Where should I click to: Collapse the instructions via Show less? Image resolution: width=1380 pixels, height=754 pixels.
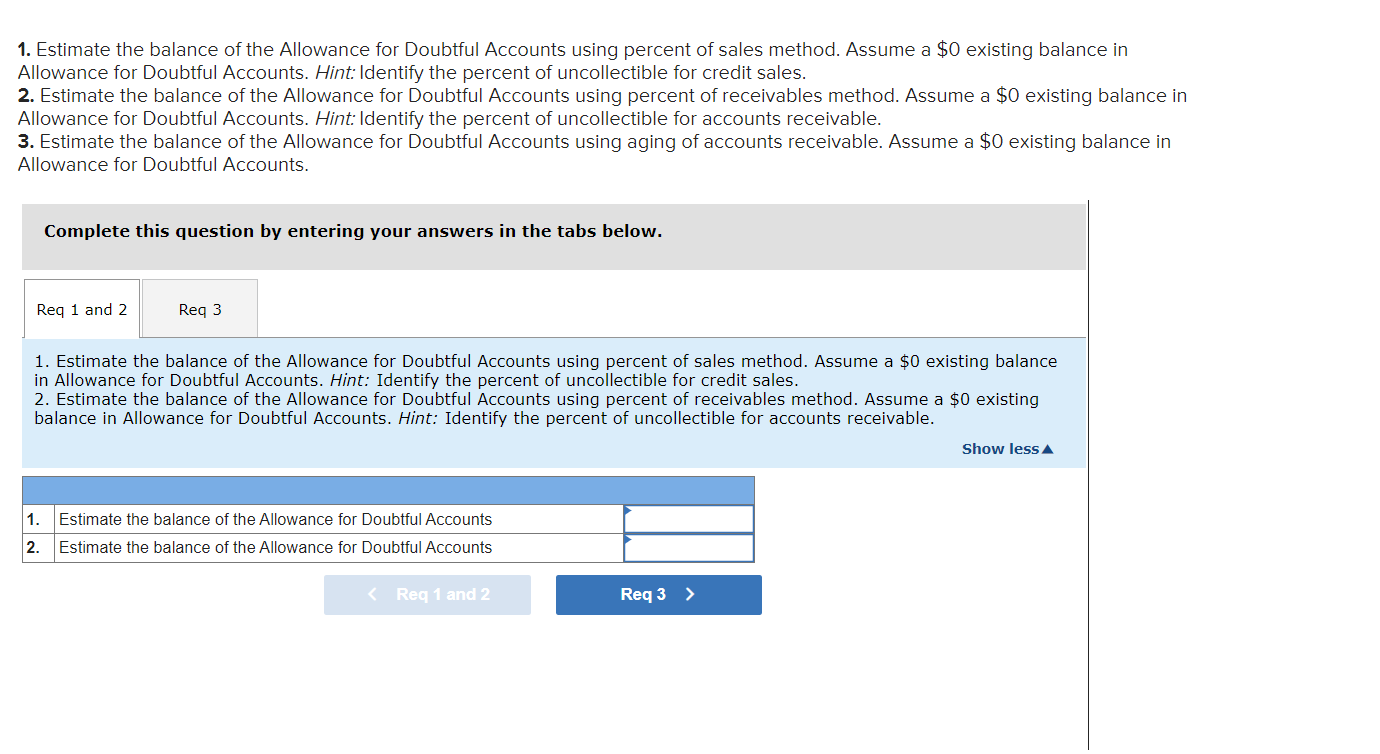pyautogui.click(x=1003, y=448)
